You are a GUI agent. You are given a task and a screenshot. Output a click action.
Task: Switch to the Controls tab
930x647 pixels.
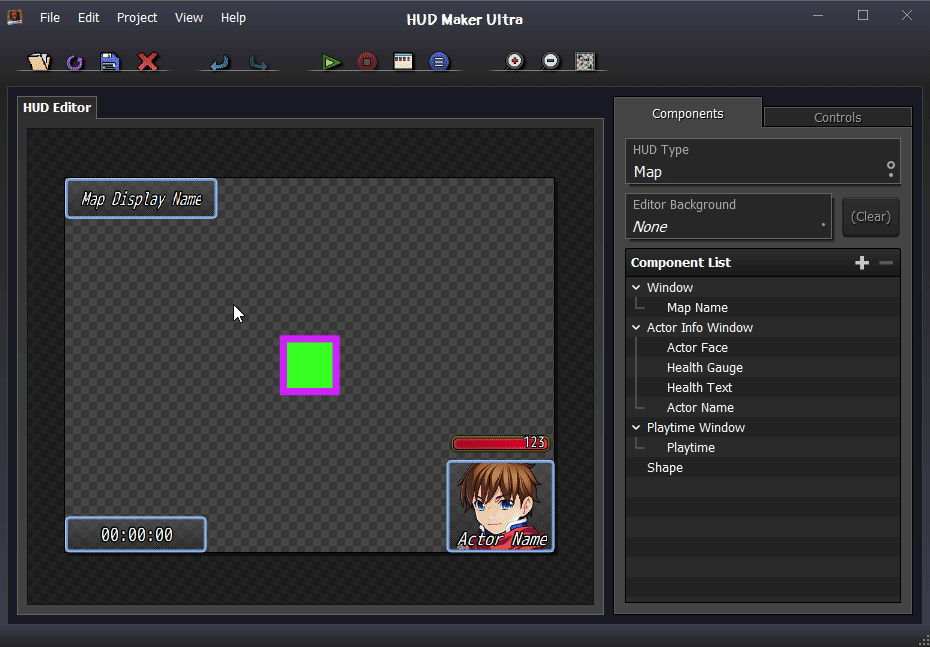coord(837,117)
